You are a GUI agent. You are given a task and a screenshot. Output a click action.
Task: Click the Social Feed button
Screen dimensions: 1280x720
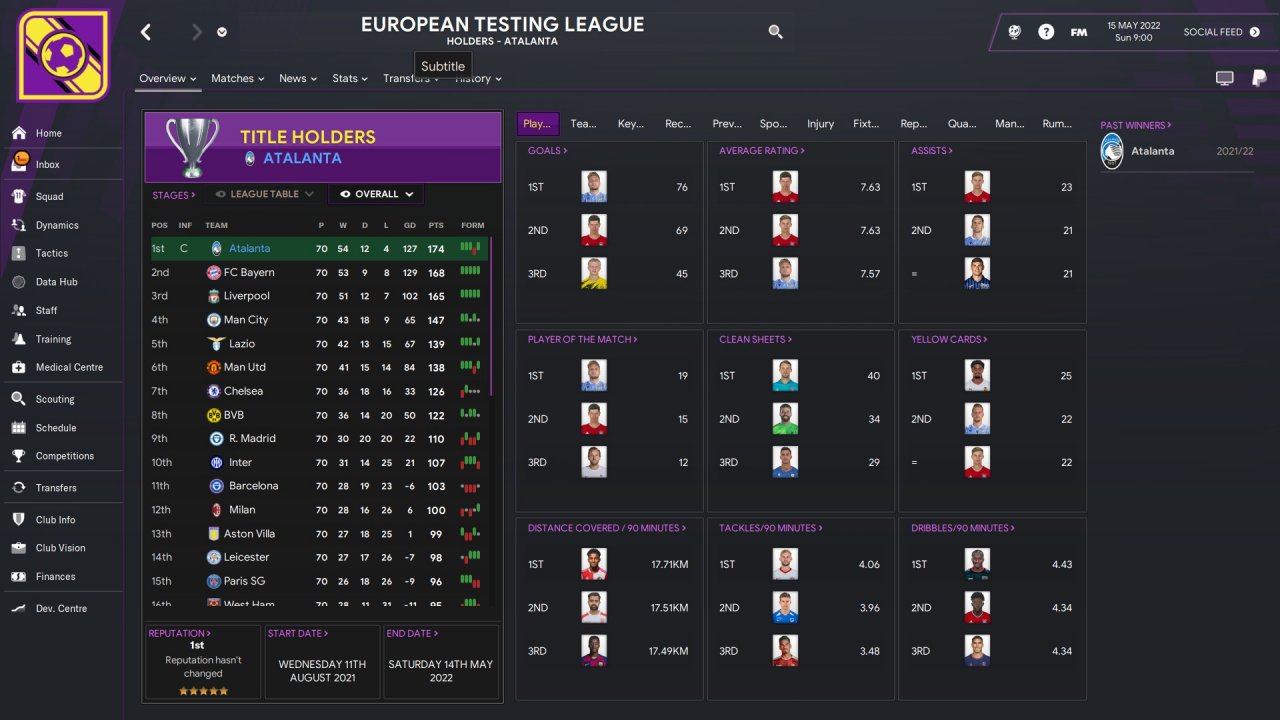coord(1221,32)
